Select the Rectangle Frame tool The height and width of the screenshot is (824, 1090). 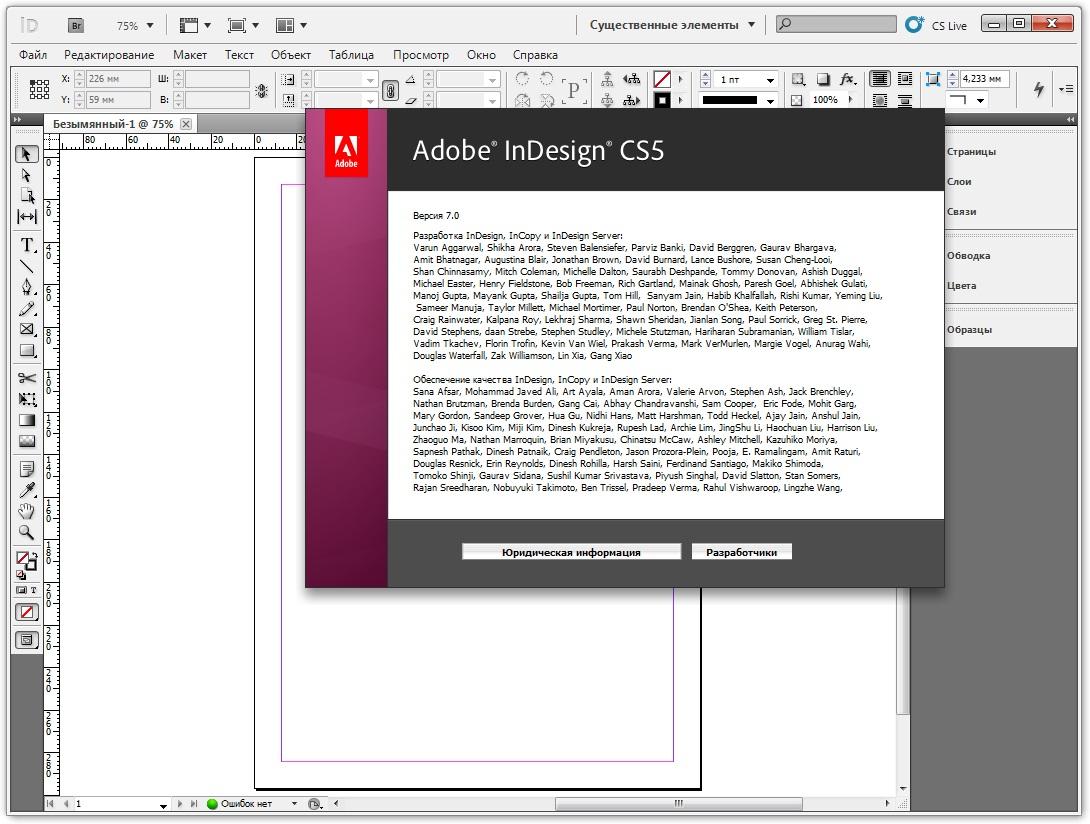click(x=26, y=329)
